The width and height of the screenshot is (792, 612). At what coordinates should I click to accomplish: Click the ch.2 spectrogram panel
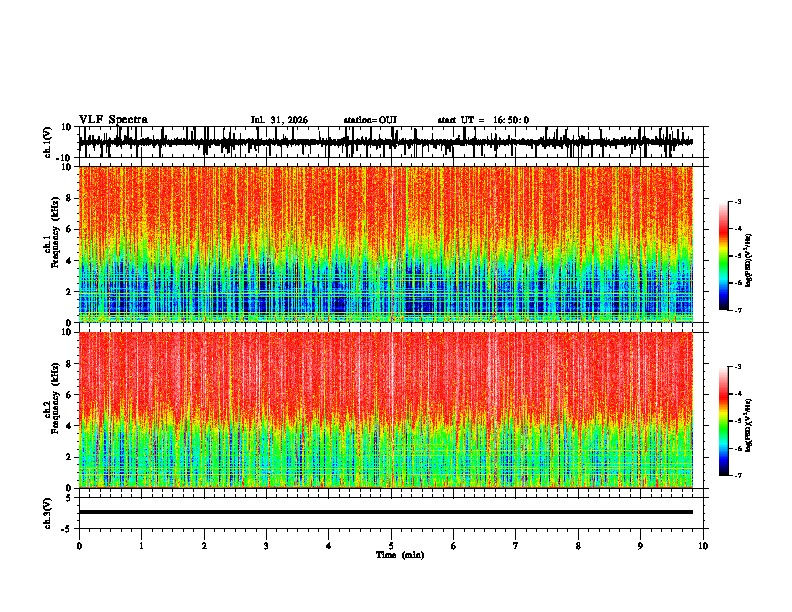(x=386, y=410)
